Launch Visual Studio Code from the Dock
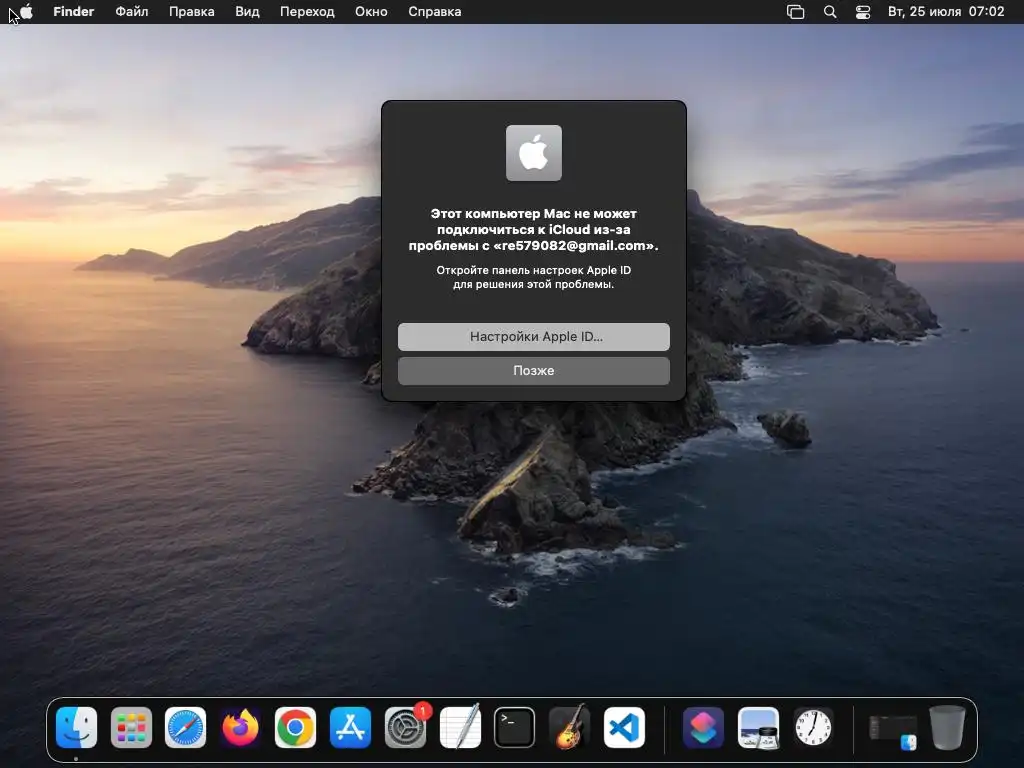1024x768 pixels. click(x=624, y=727)
